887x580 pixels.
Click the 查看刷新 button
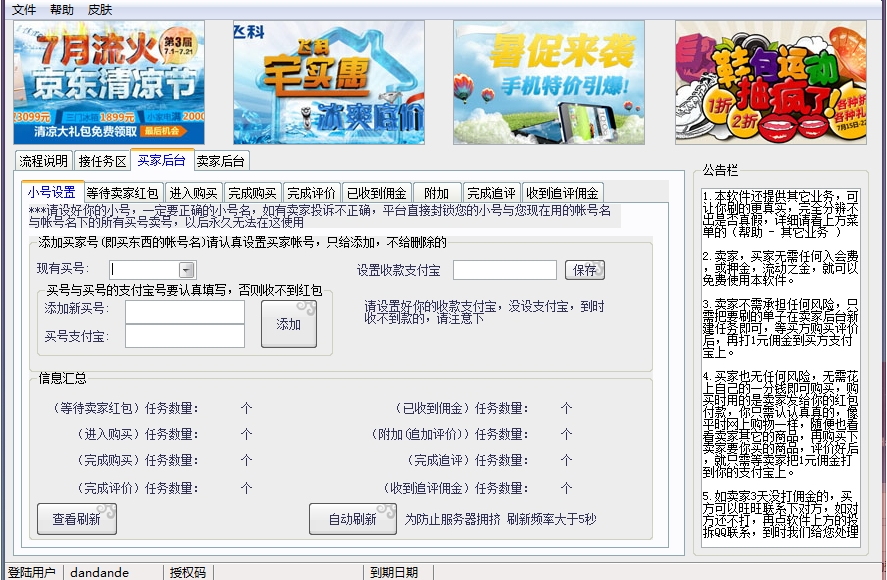[77, 519]
